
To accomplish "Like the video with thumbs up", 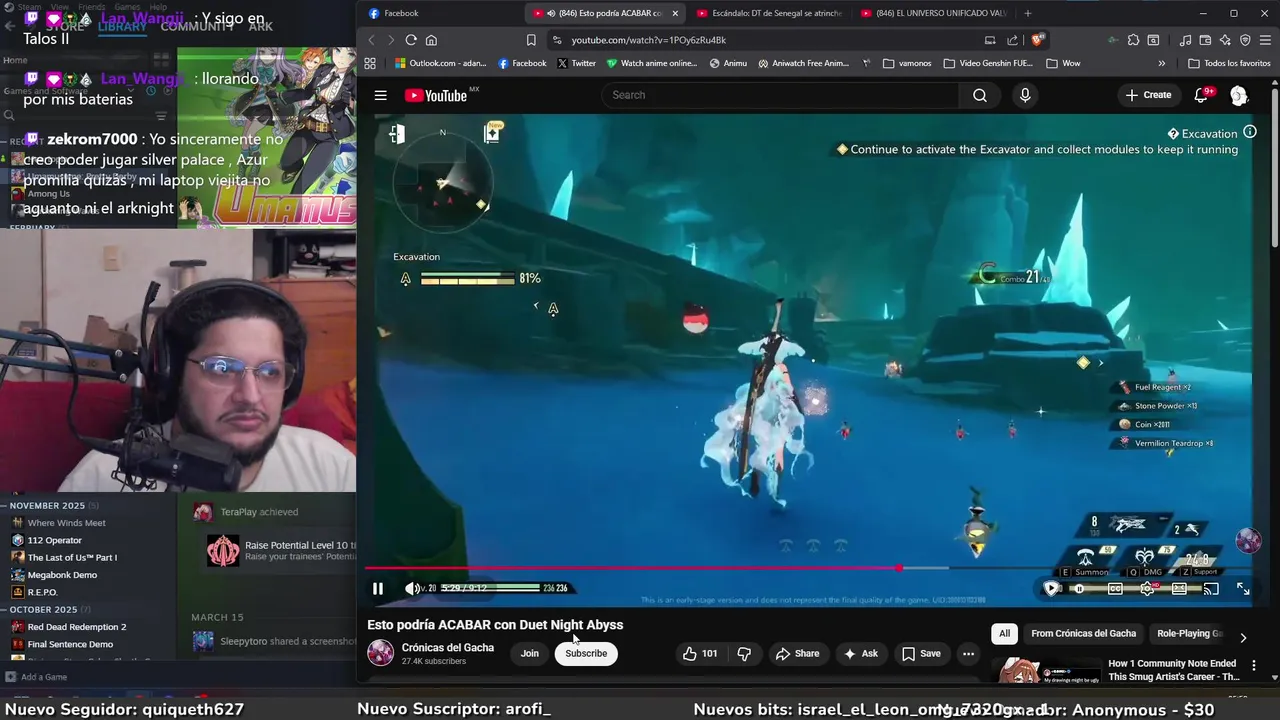I will pyautogui.click(x=700, y=653).
